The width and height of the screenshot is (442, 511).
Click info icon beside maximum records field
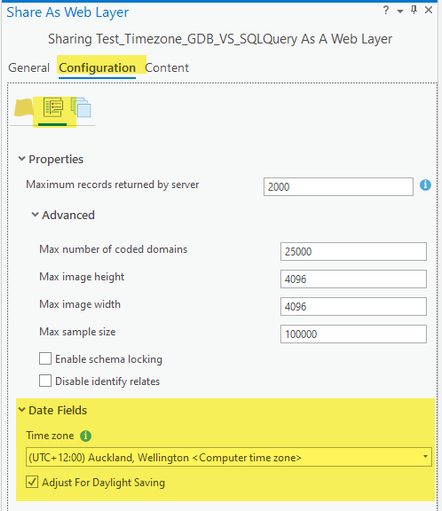(x=425, y=185)
